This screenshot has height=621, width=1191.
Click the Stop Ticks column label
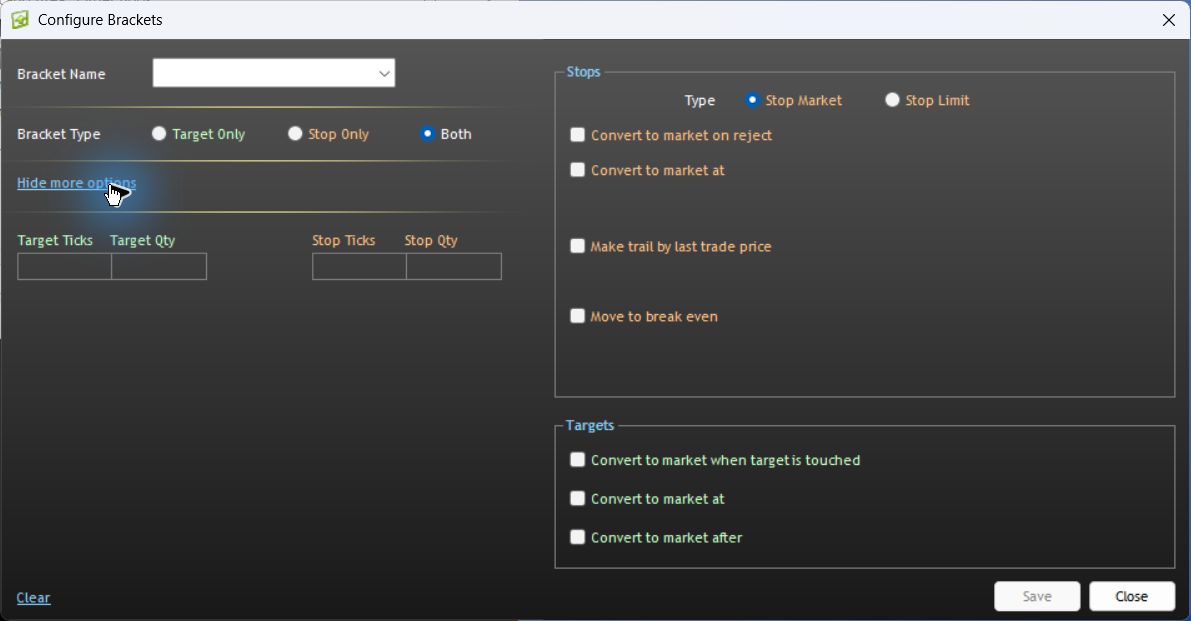tap(343, 240)
